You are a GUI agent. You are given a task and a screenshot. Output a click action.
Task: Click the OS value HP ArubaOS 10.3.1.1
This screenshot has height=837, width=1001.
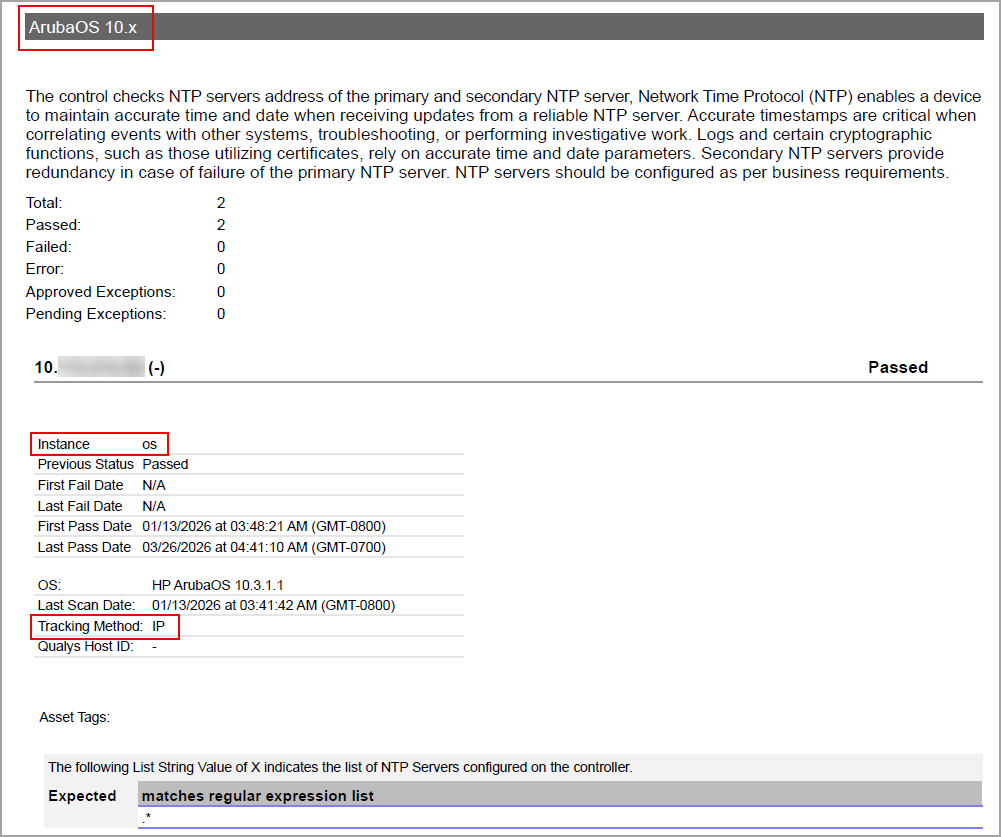pyautogui.click(x=218, y=585)
